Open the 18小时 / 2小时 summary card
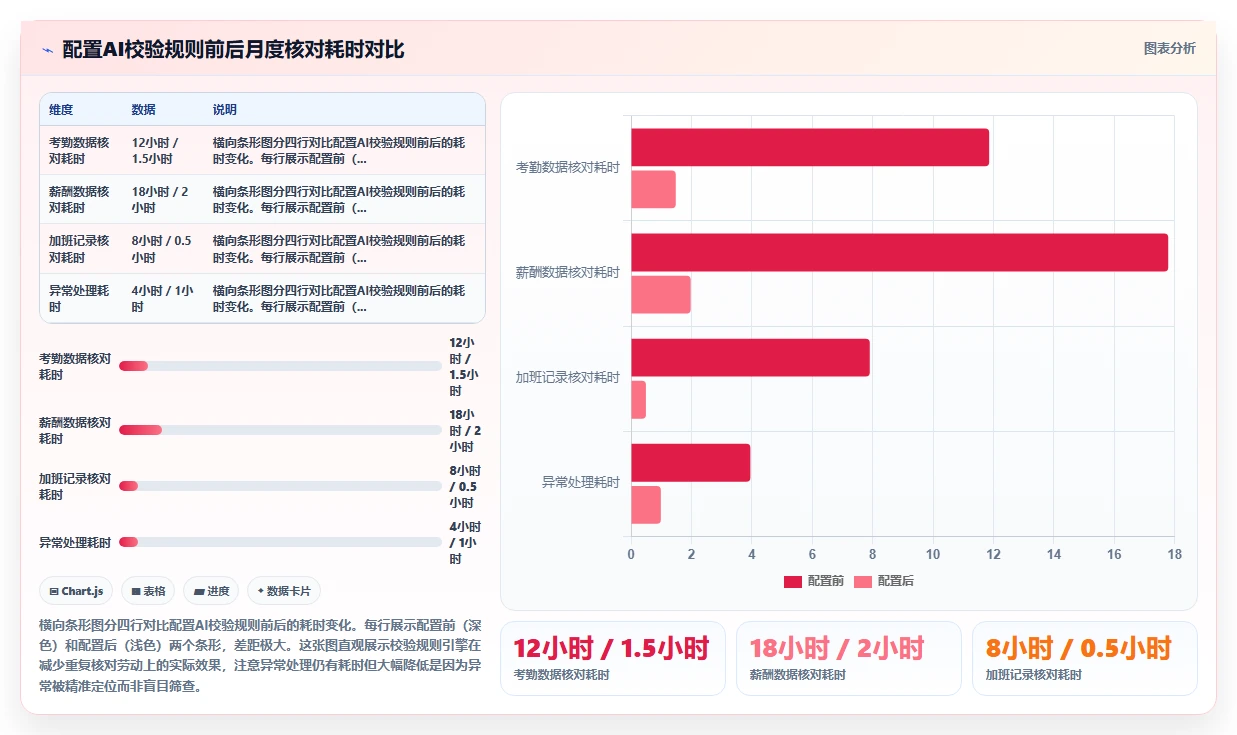This screenshot has width=1237, height=735. 849,658
